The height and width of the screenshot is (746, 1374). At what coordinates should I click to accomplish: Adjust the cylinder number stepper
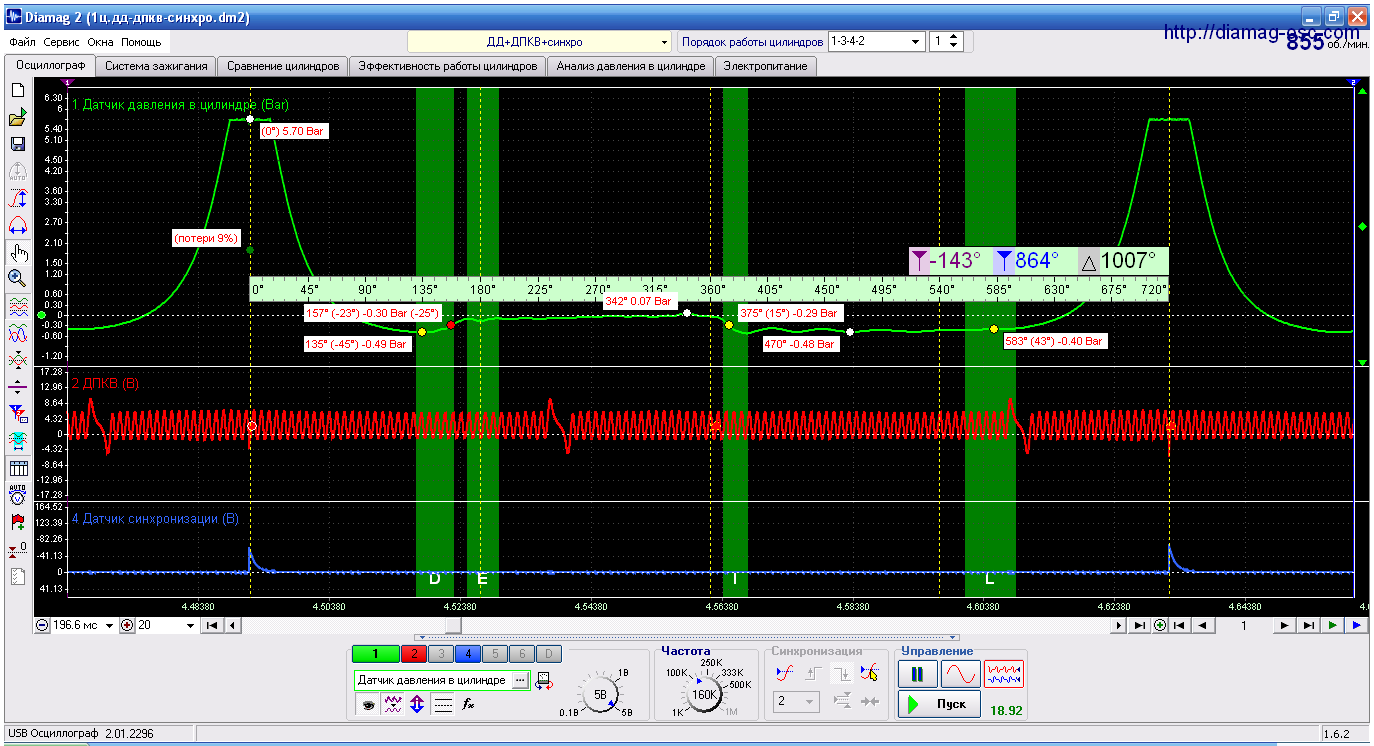(953, 42)
